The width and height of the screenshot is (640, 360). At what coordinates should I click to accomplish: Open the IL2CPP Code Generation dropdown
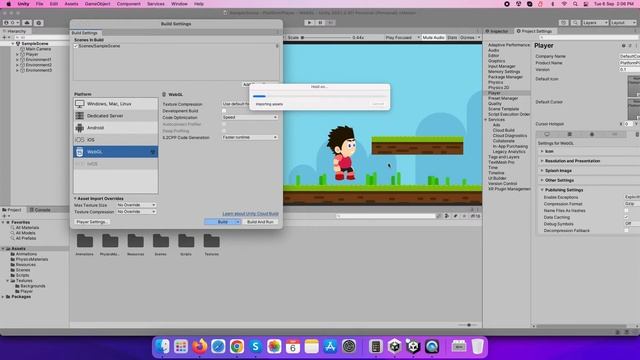click(x=250, y=138)
